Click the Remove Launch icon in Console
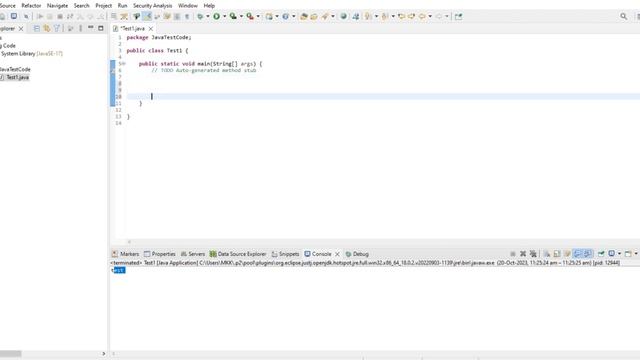640x360 pixels. [x=523, y=254]
